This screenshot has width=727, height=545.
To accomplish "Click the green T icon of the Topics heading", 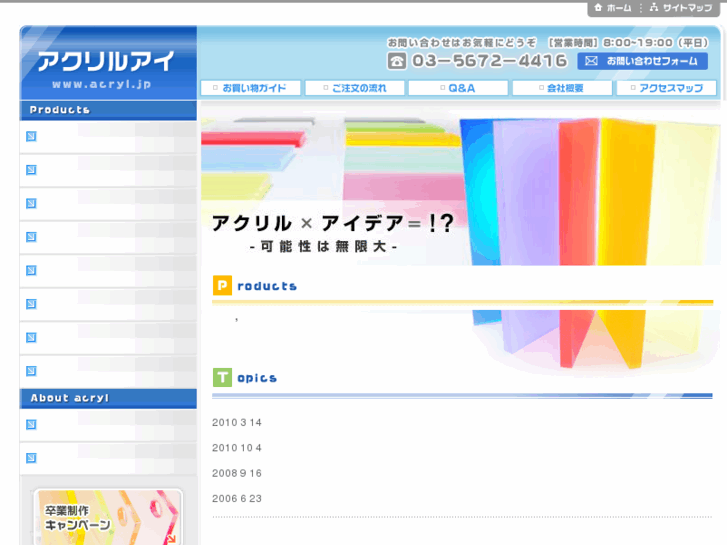I will (222, 378).
